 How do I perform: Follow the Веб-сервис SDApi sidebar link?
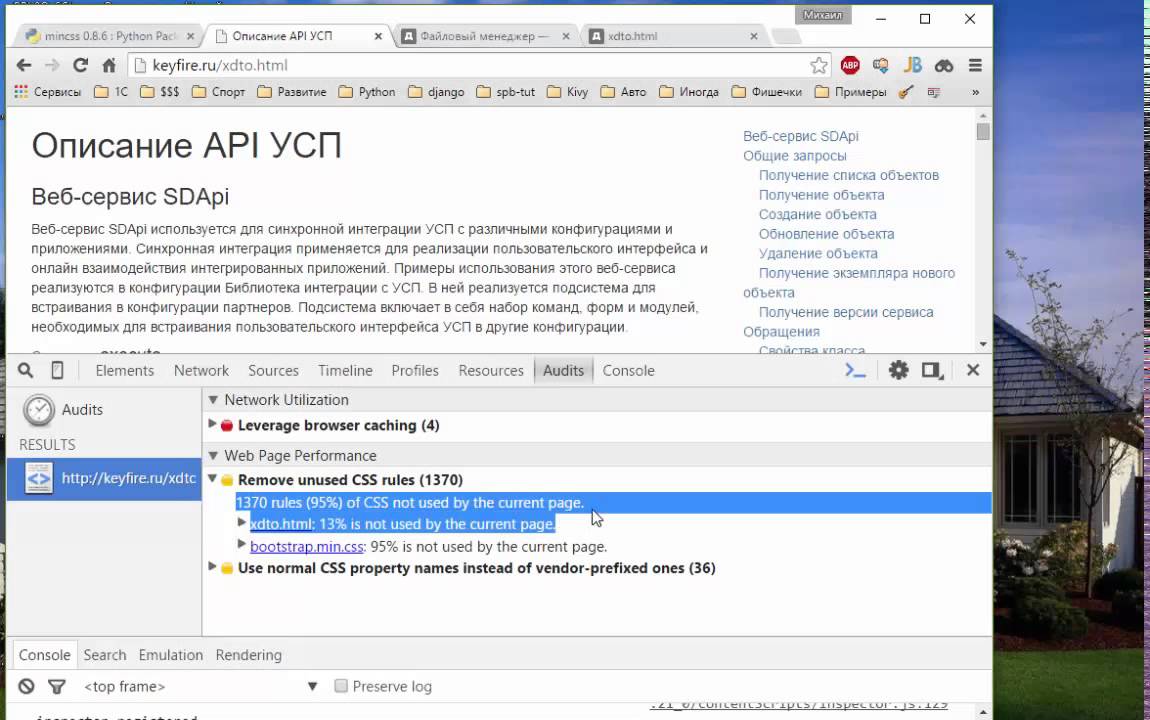[800, 136]
